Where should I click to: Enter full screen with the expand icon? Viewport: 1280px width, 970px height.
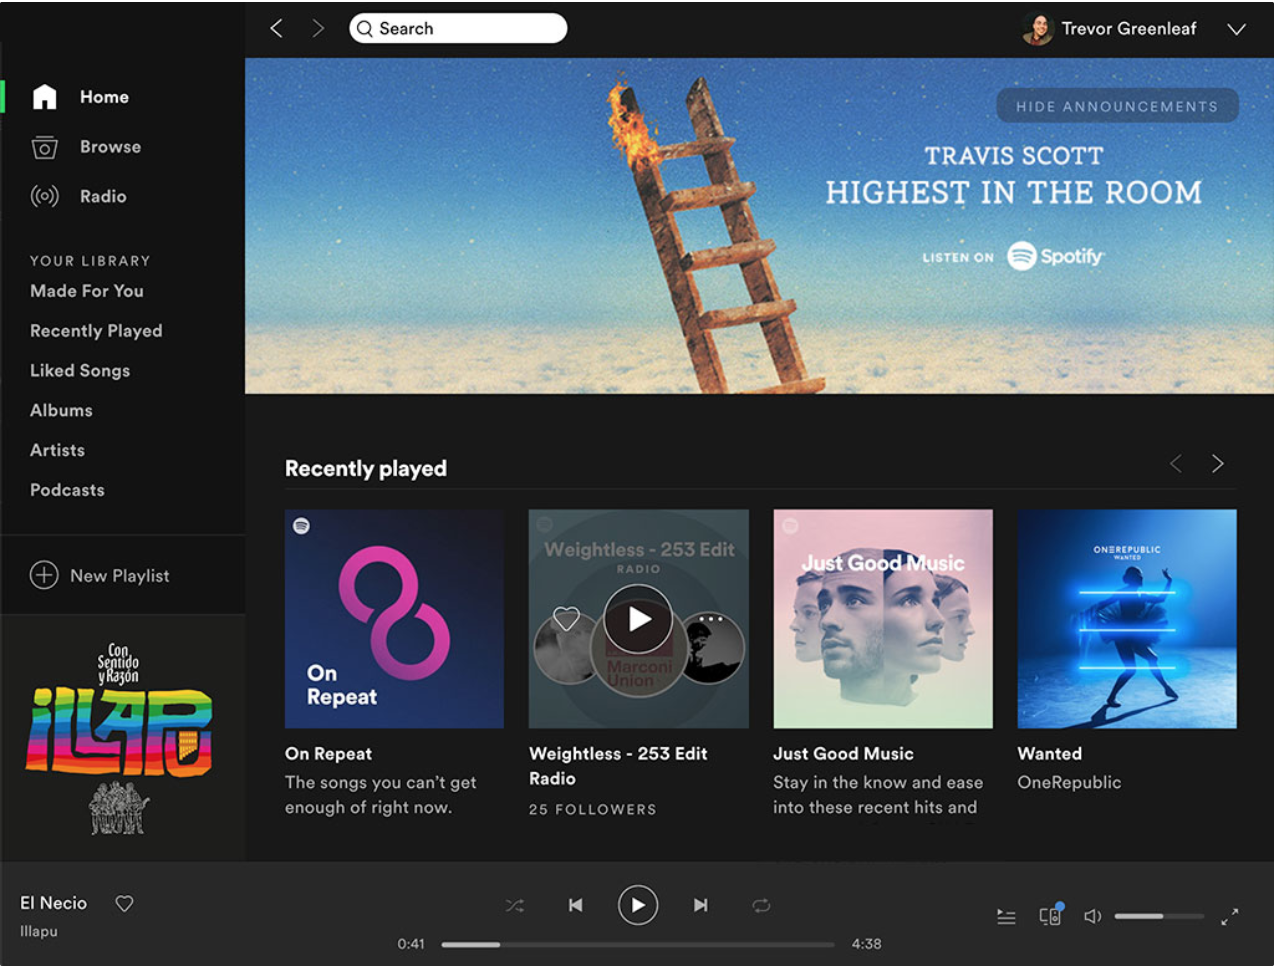pos(1230,916)
